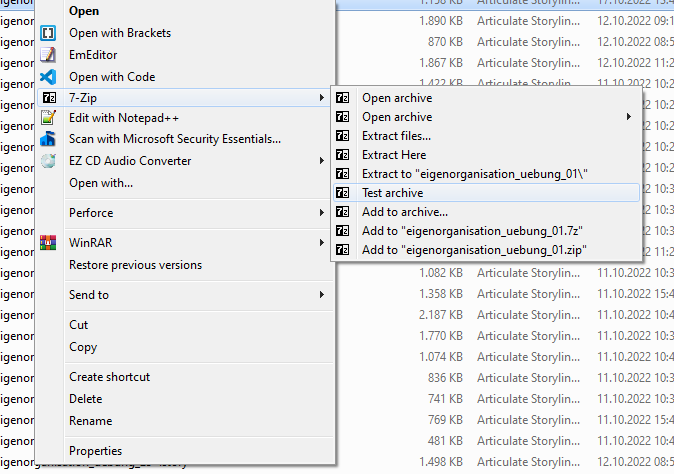Click Rename in the context menu
The image size is (674, 474).
pyautogui.click(x=90, y=421)
